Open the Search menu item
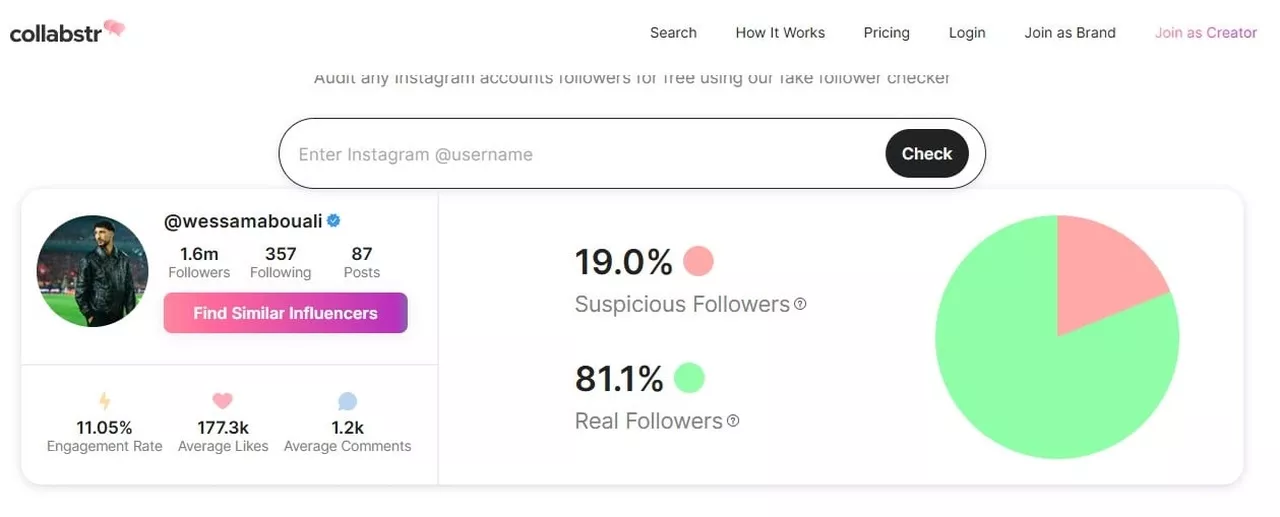The width and height of the screenshot is (1280, 517). click(x=673, y=33)
